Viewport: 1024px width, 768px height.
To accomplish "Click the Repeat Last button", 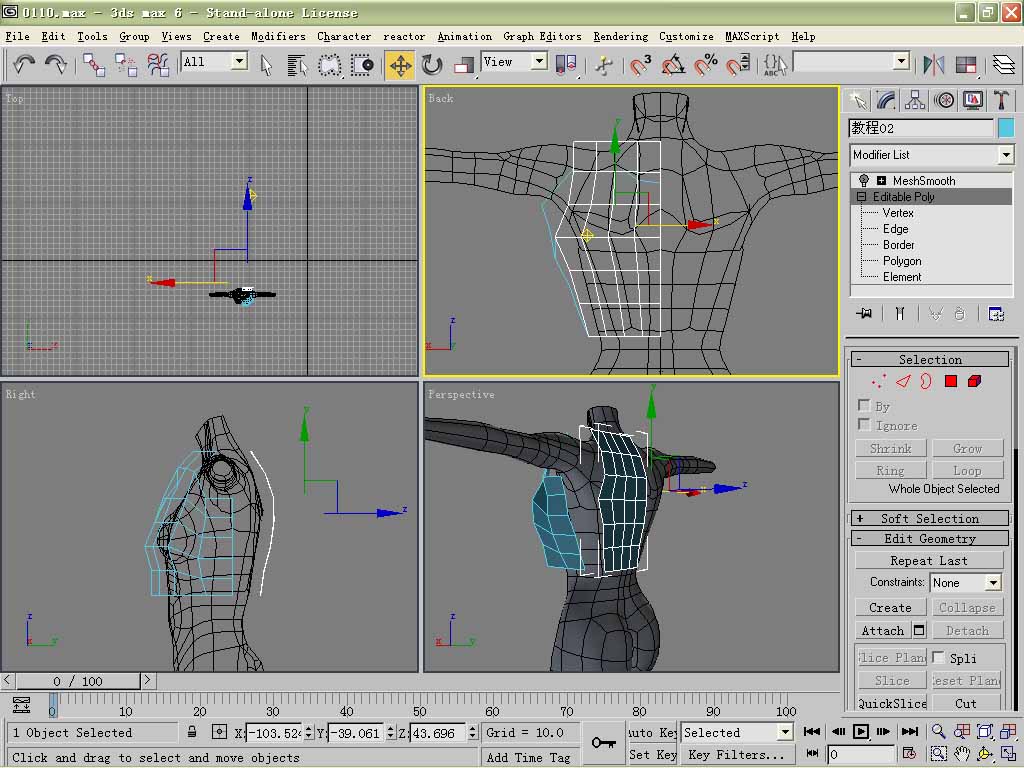I will pos(929,560).
